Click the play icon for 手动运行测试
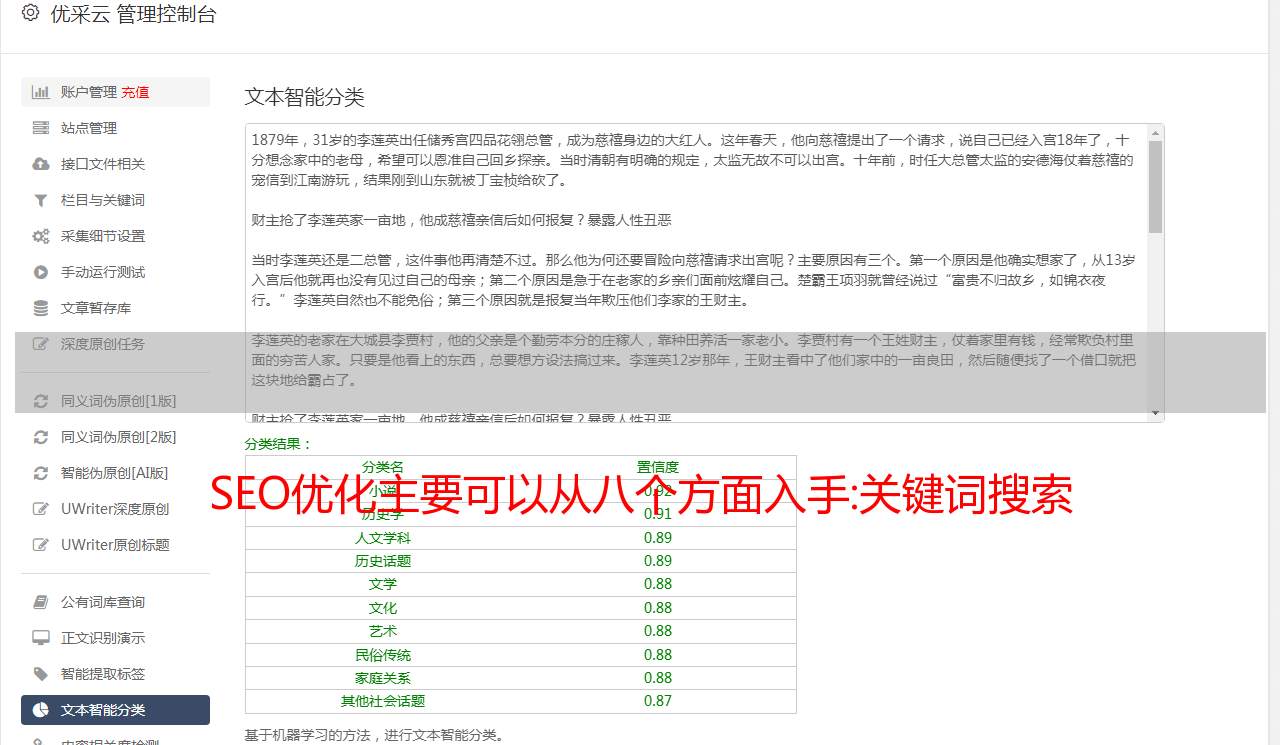The height and width of the screenshot is (745, 1280). [x=41, y=272]
